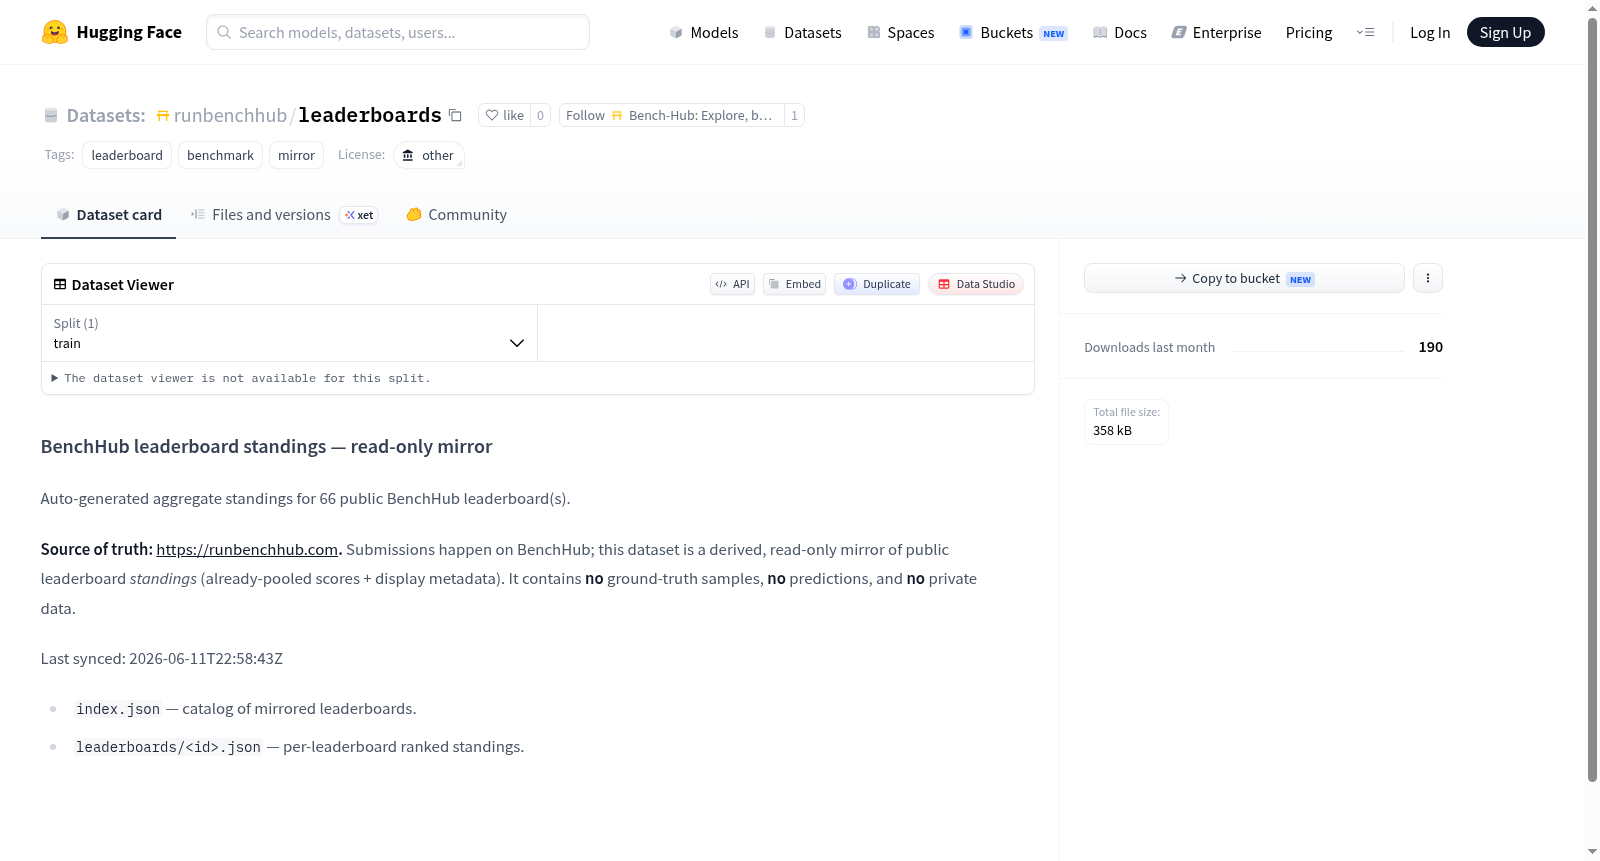Click the mirror tag
The width and height of the screenshot is (1600, 861).
[296, 155]
